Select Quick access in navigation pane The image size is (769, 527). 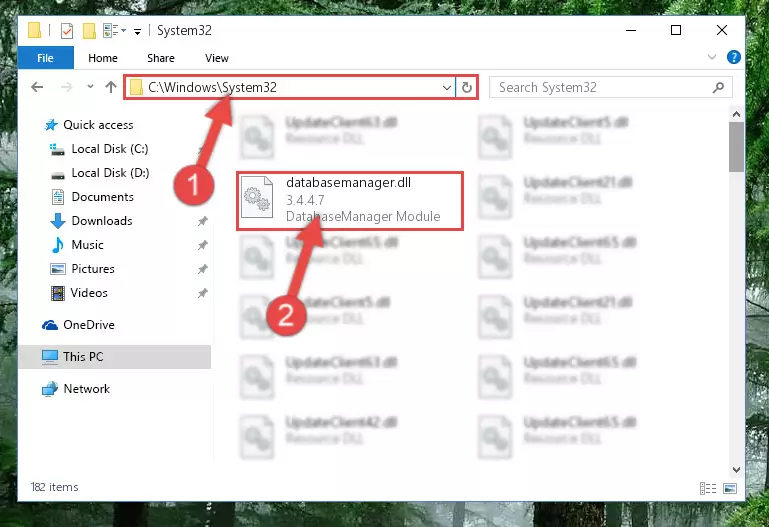(98, 125)
